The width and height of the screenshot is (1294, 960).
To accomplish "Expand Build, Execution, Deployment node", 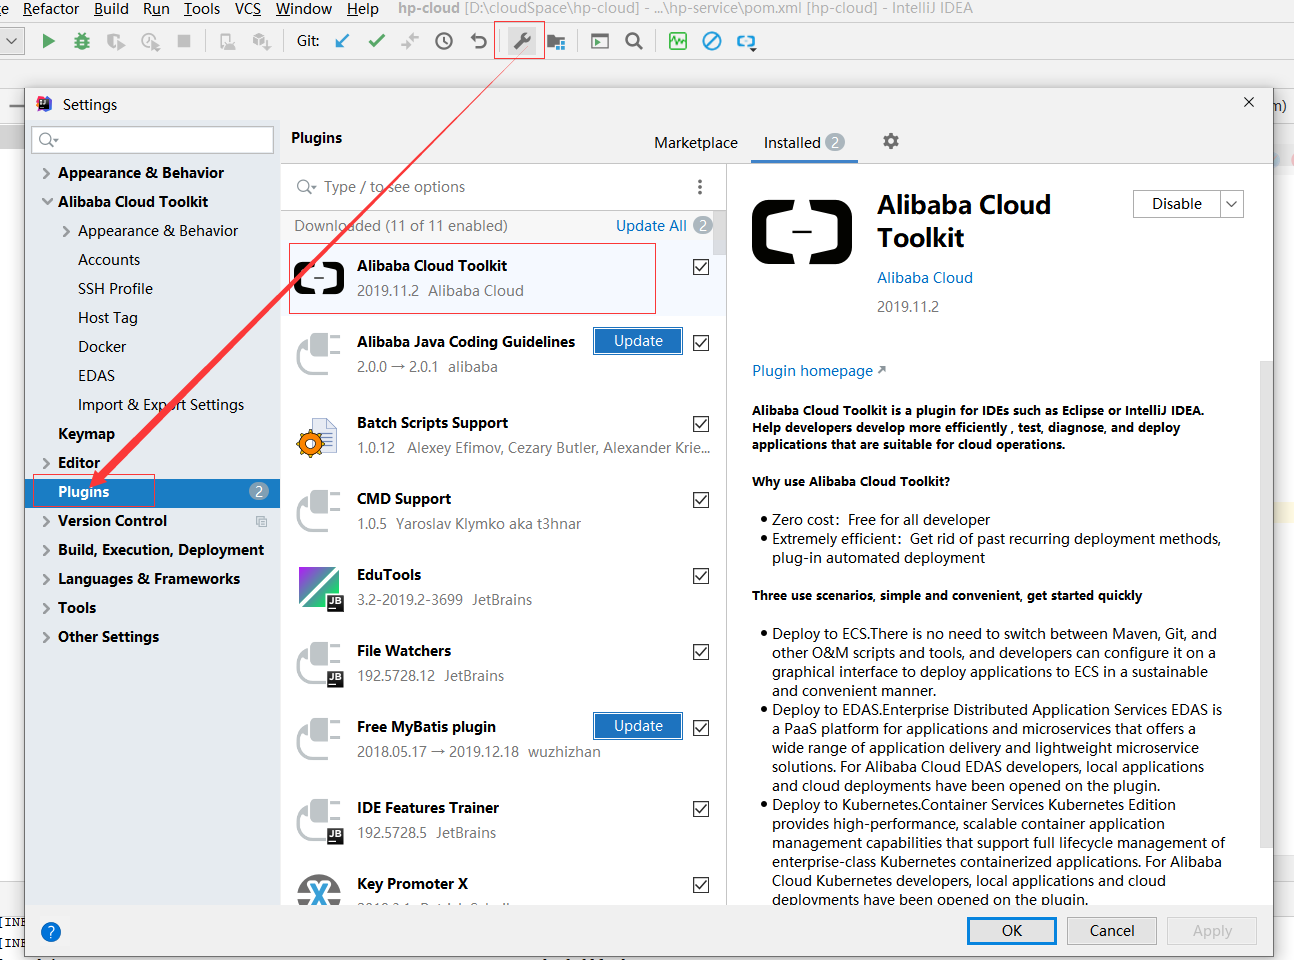I will pos(46,550).
